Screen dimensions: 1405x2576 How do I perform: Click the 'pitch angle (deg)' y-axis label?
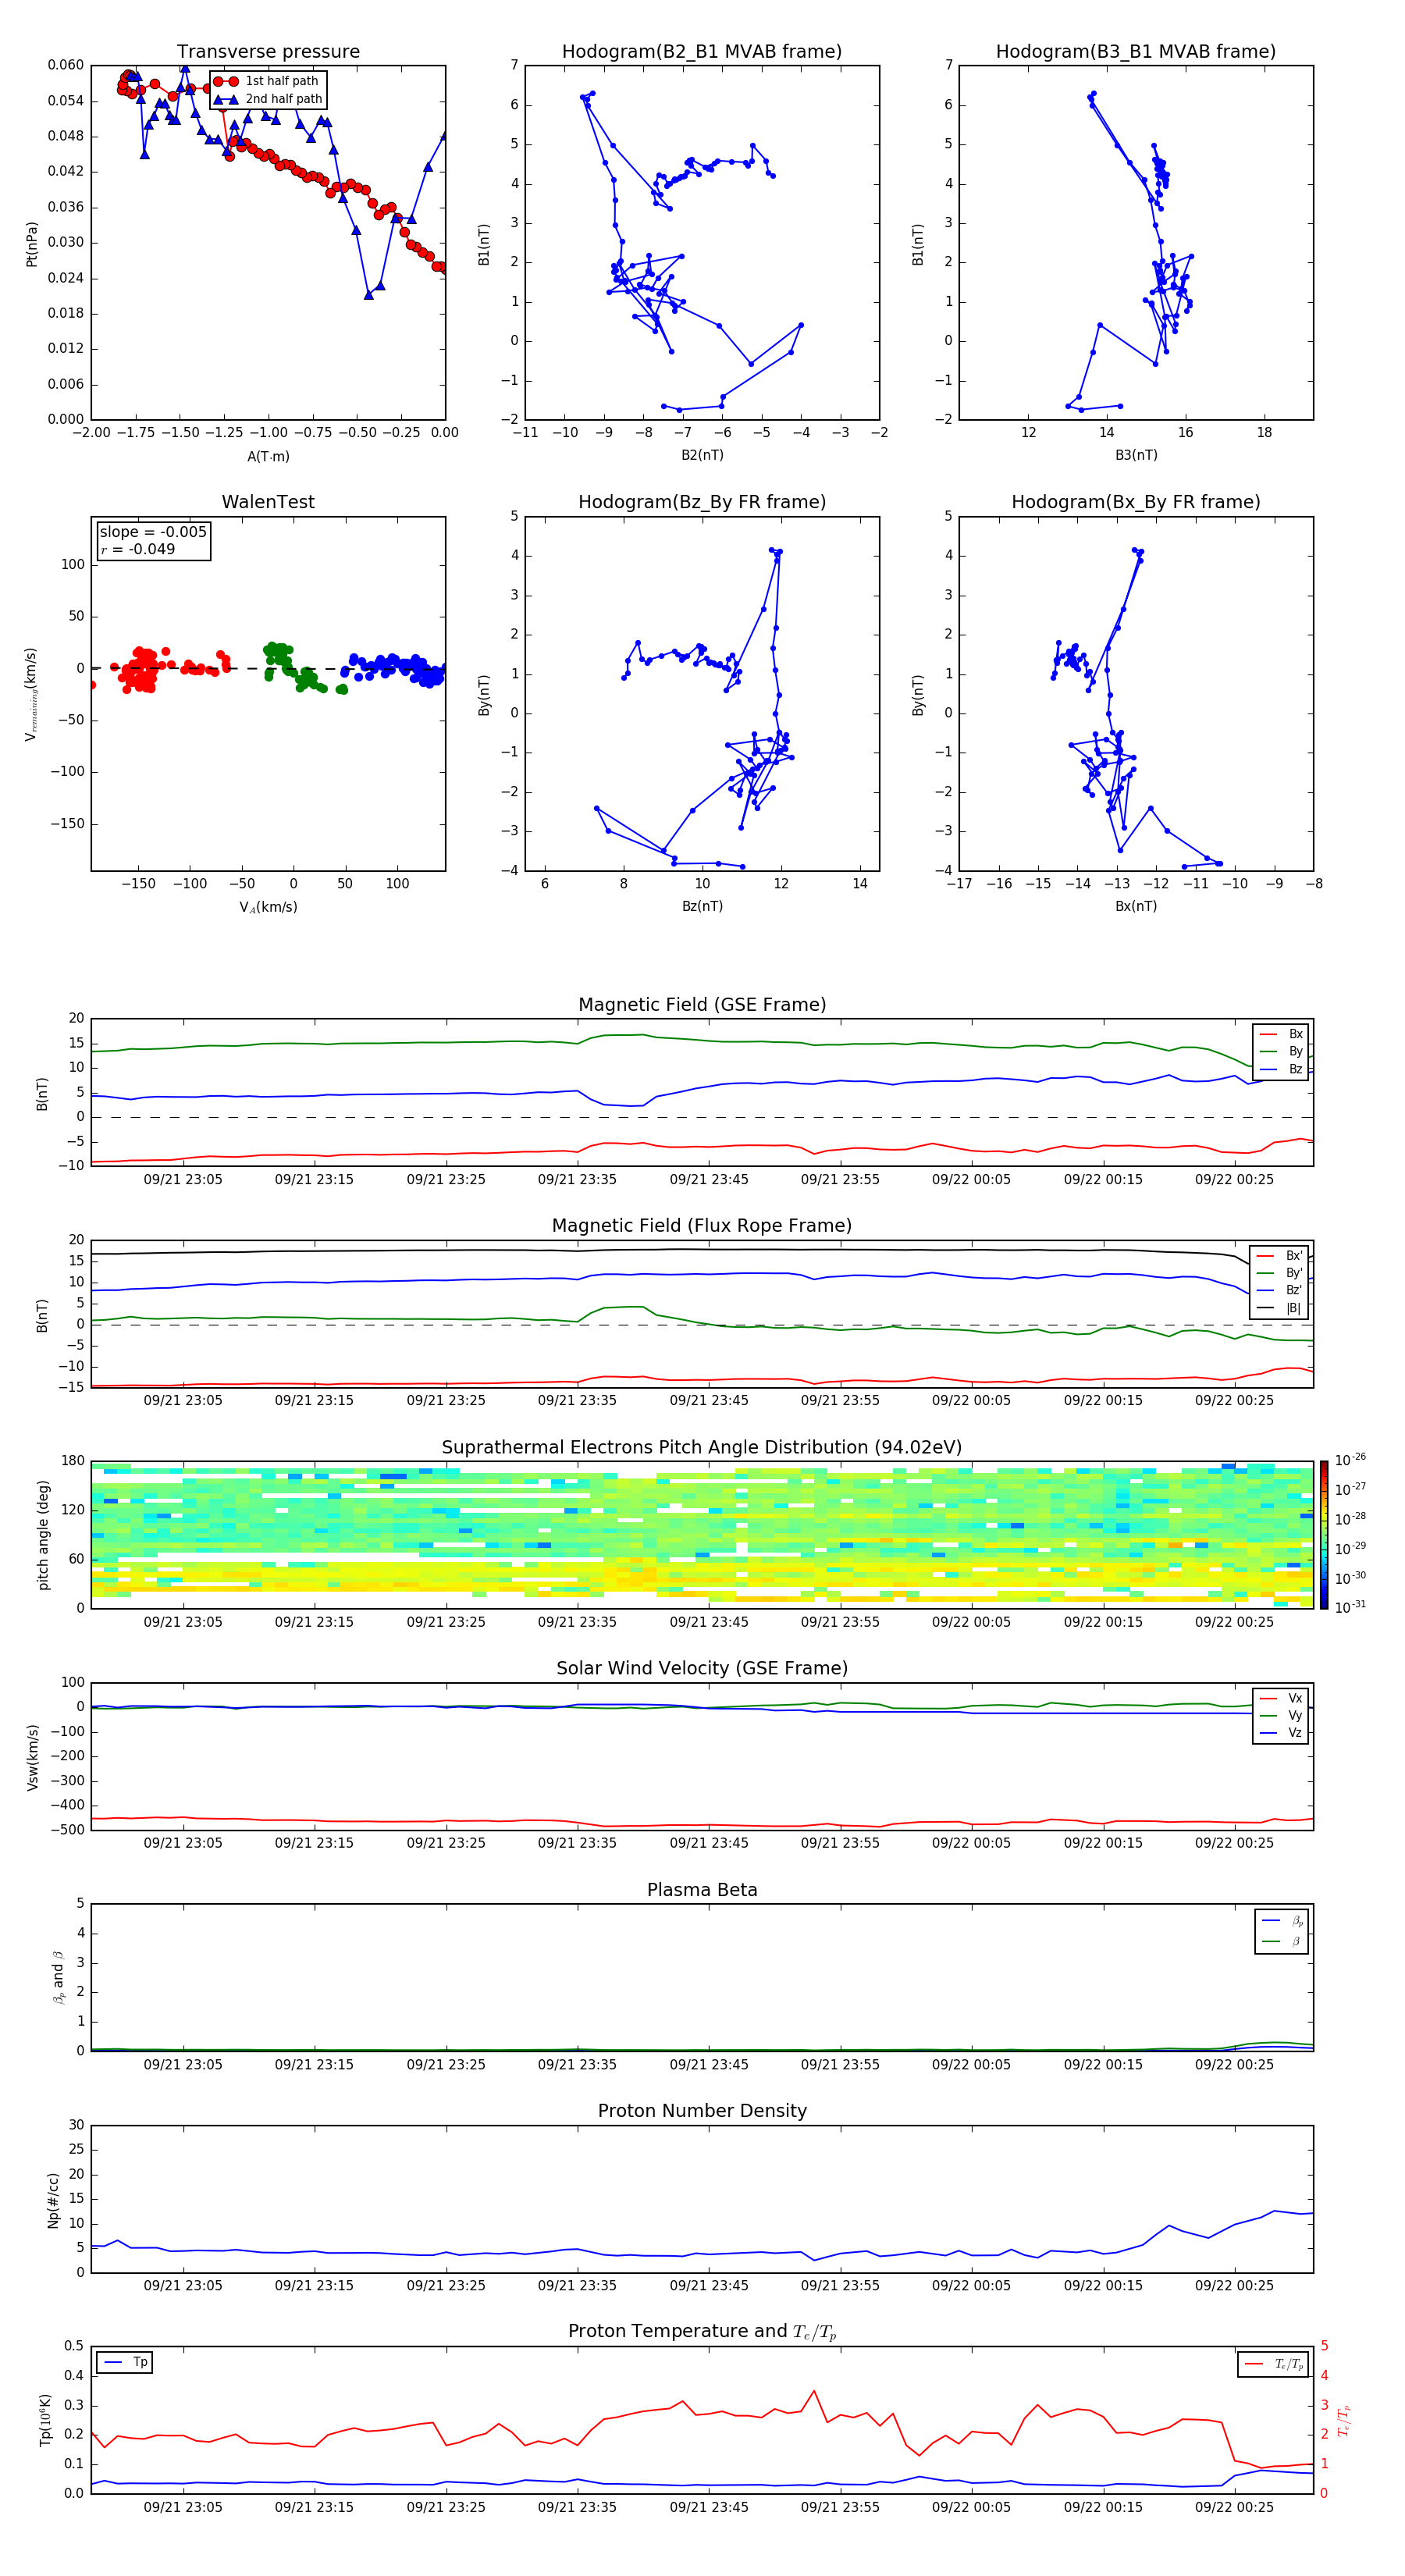click(43, 1535)
